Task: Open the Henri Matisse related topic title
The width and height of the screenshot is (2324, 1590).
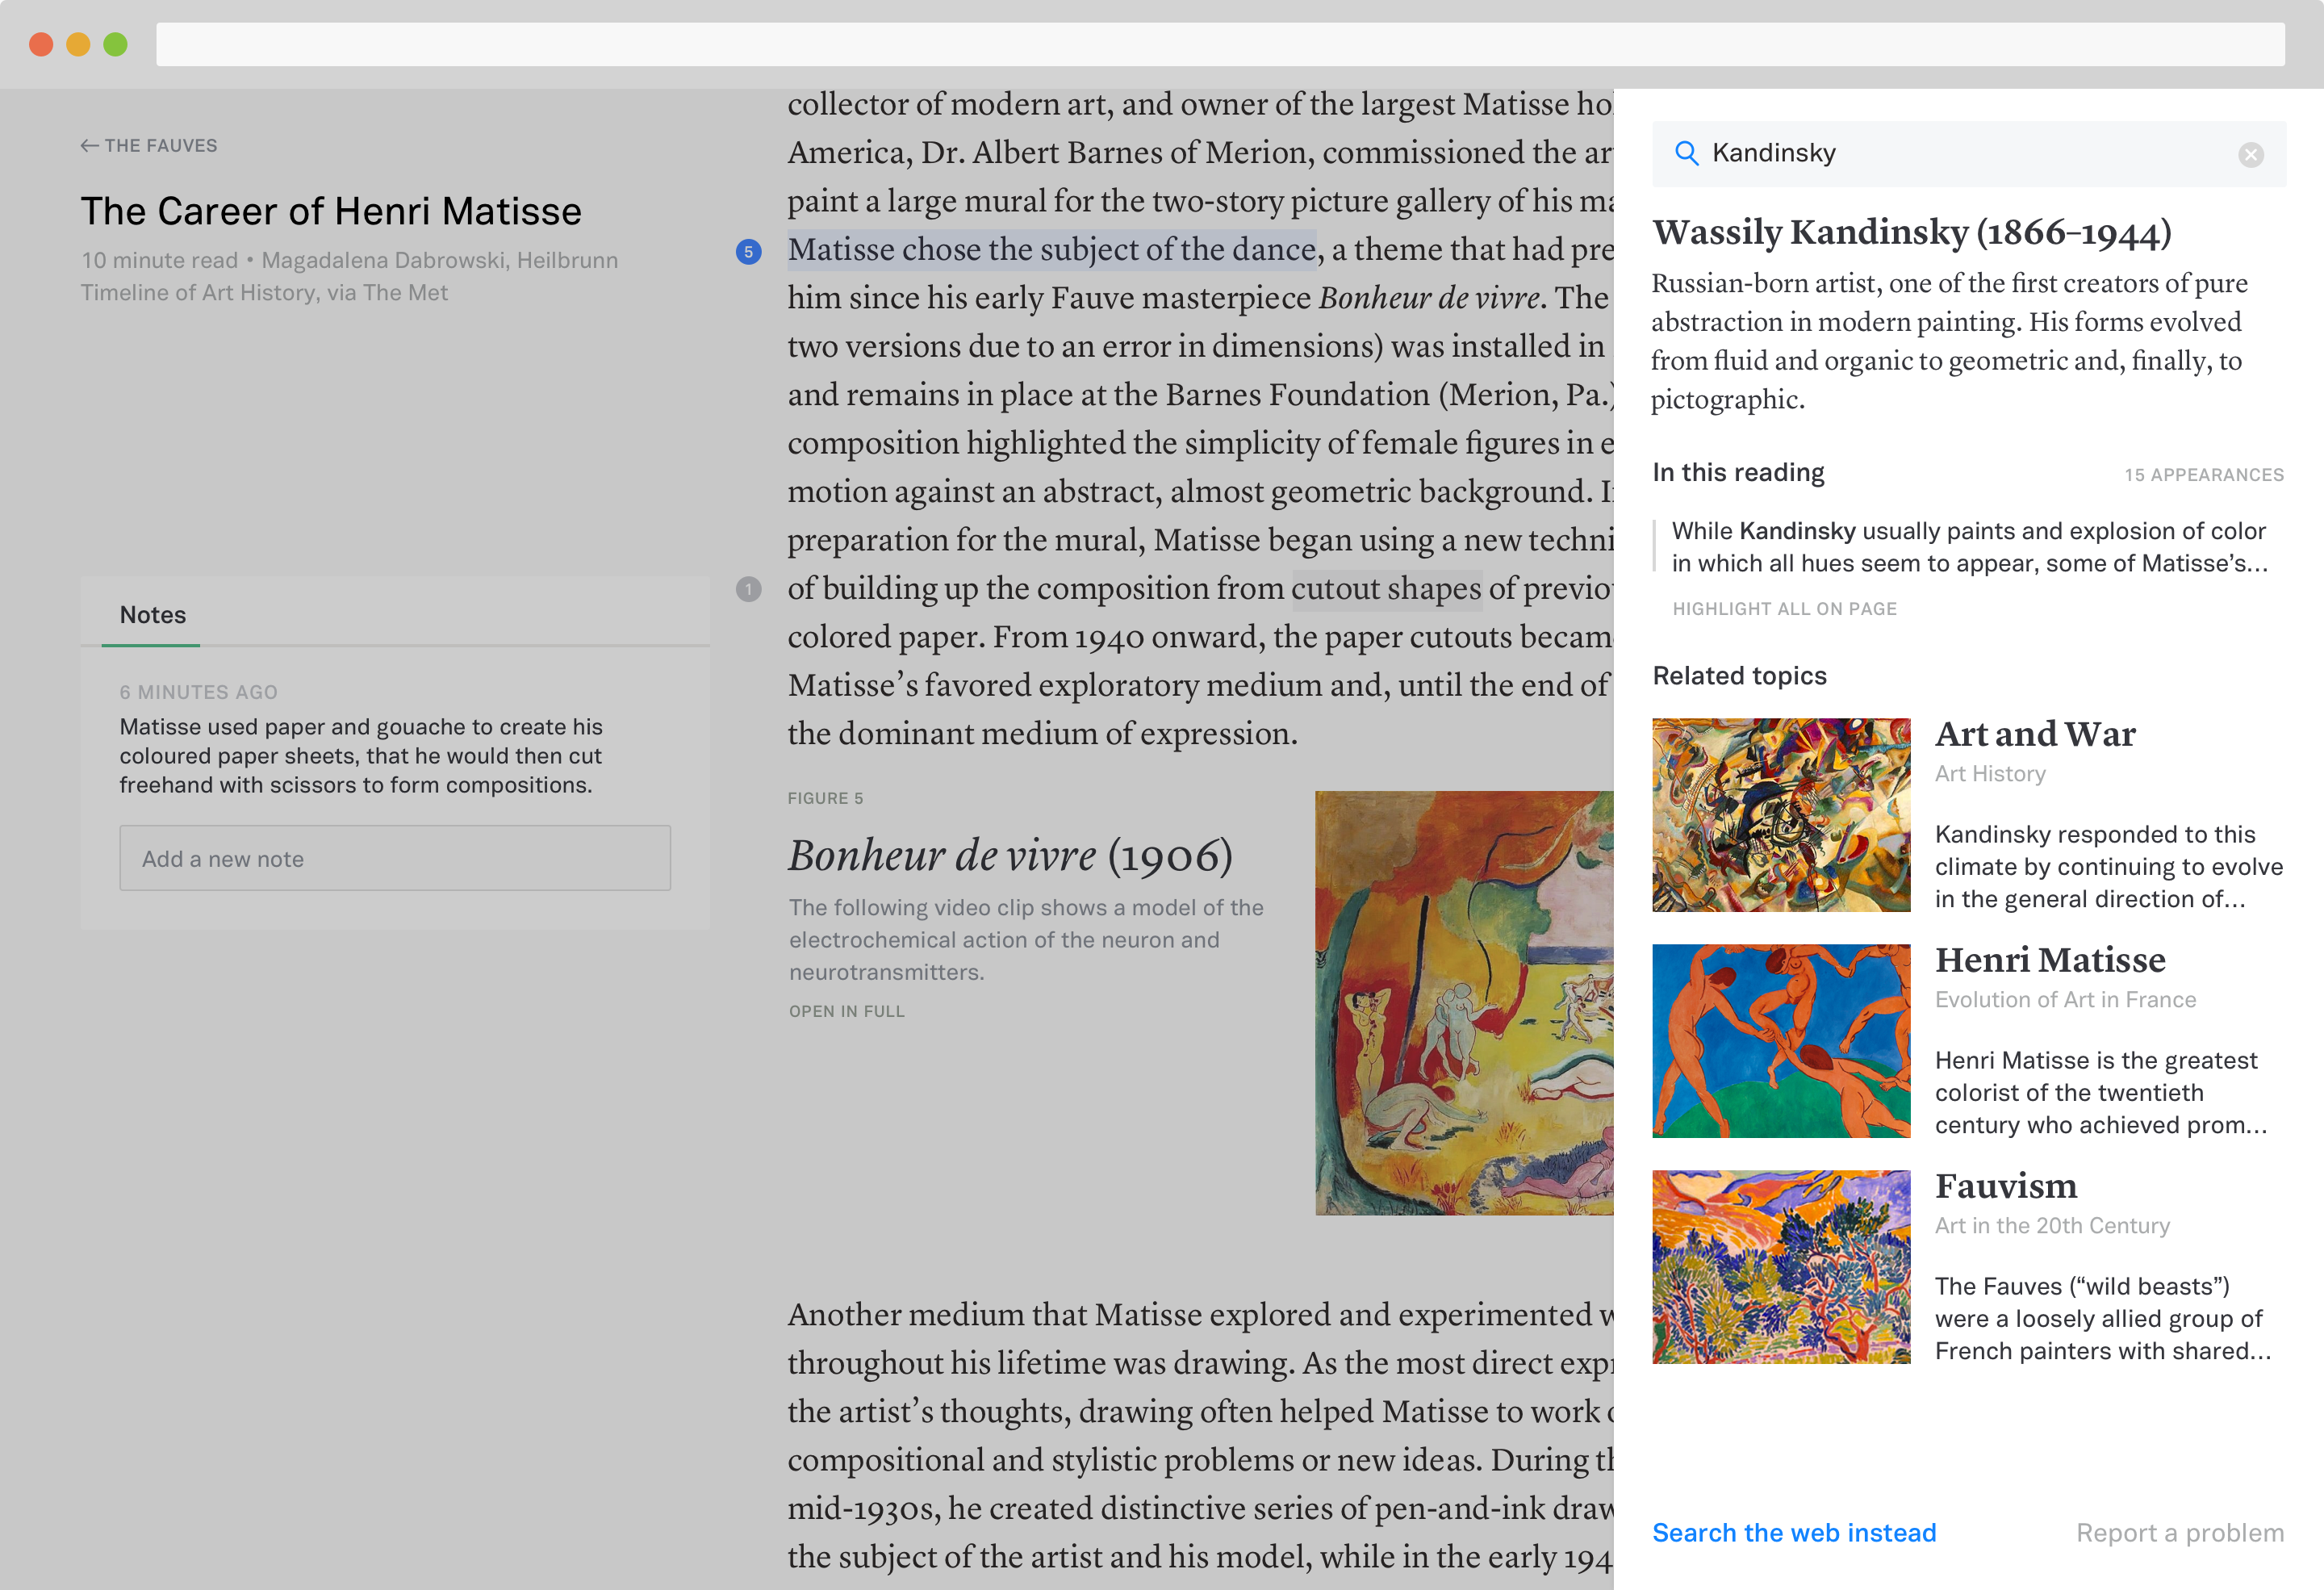Action: [x=2049, y=960]
